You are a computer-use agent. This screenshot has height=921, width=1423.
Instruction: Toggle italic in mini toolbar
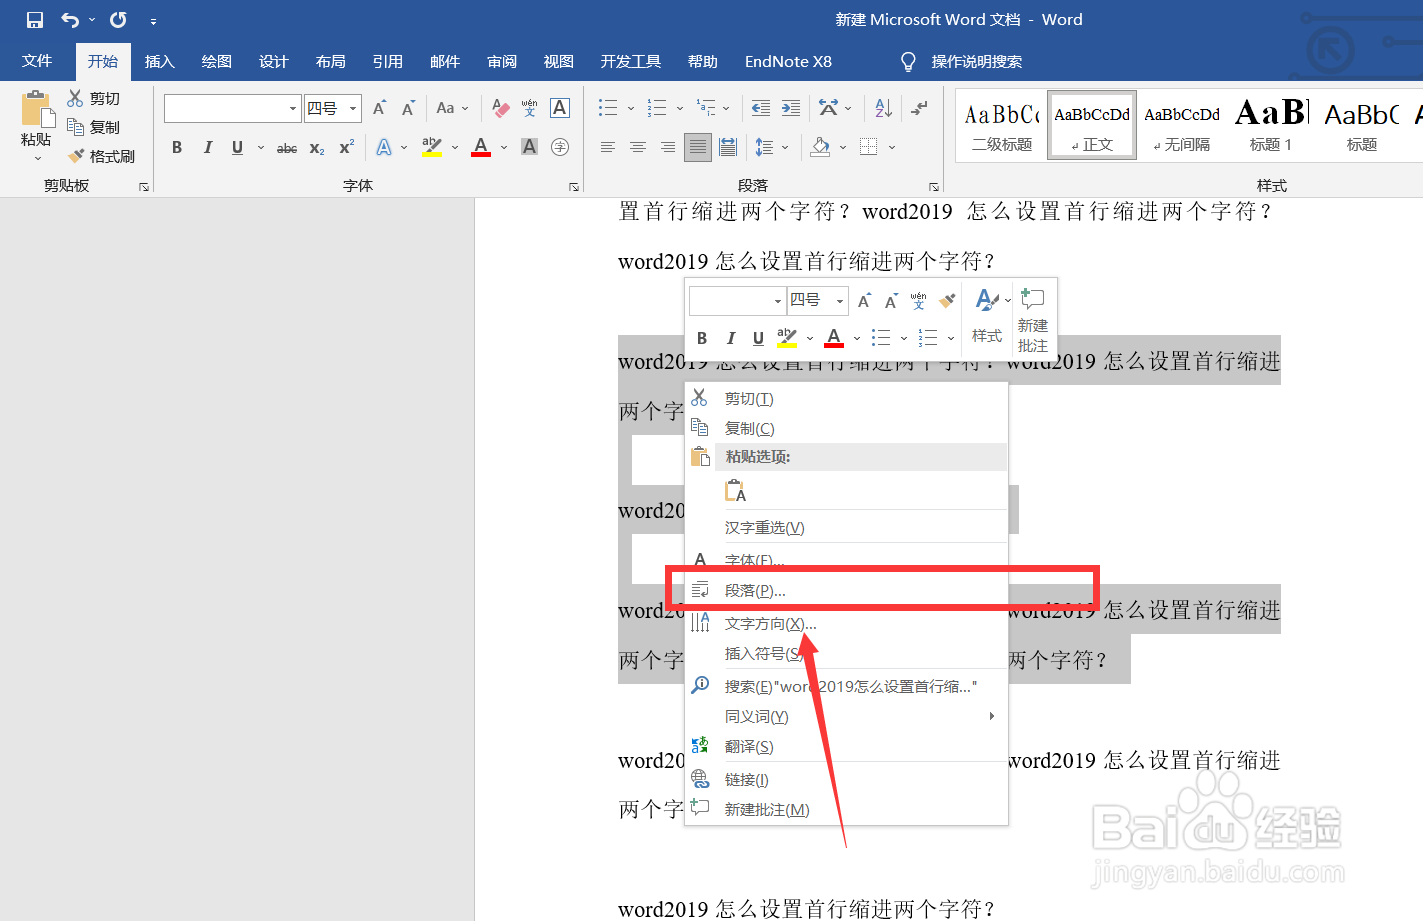[730, 338]
